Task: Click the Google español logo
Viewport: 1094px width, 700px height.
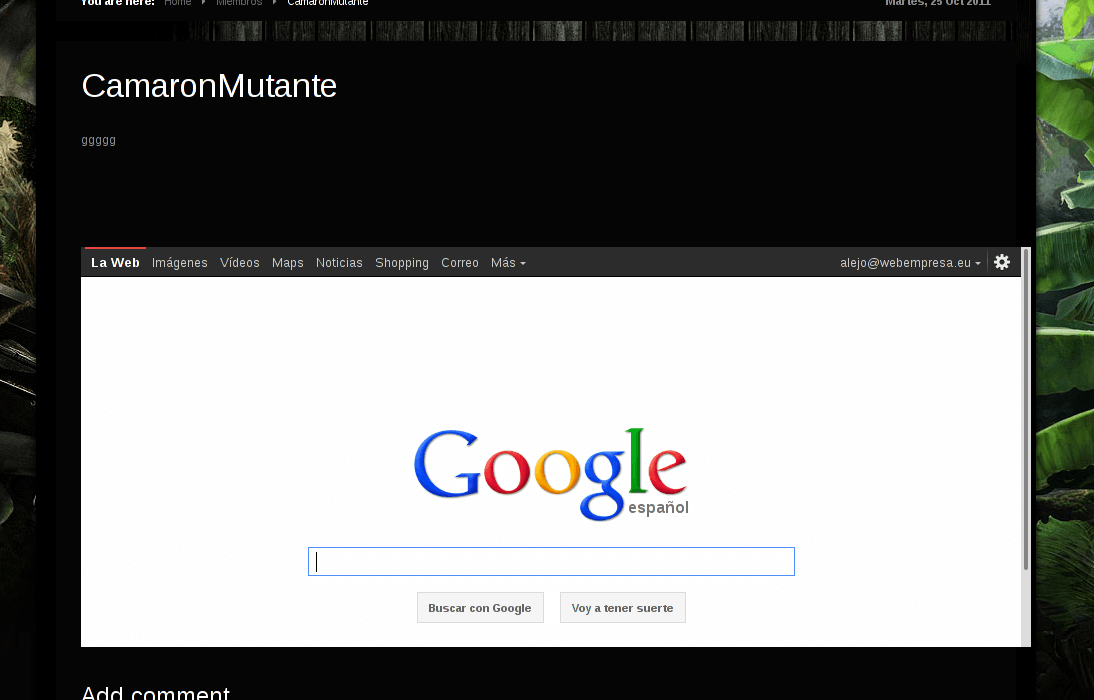Action: coord(551,475)
